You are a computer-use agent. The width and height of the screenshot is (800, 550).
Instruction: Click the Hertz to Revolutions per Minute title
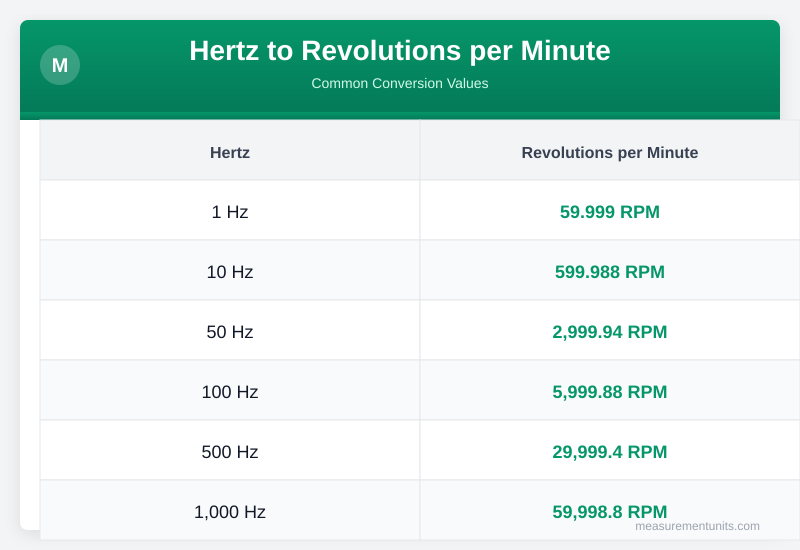pos(400,51)
